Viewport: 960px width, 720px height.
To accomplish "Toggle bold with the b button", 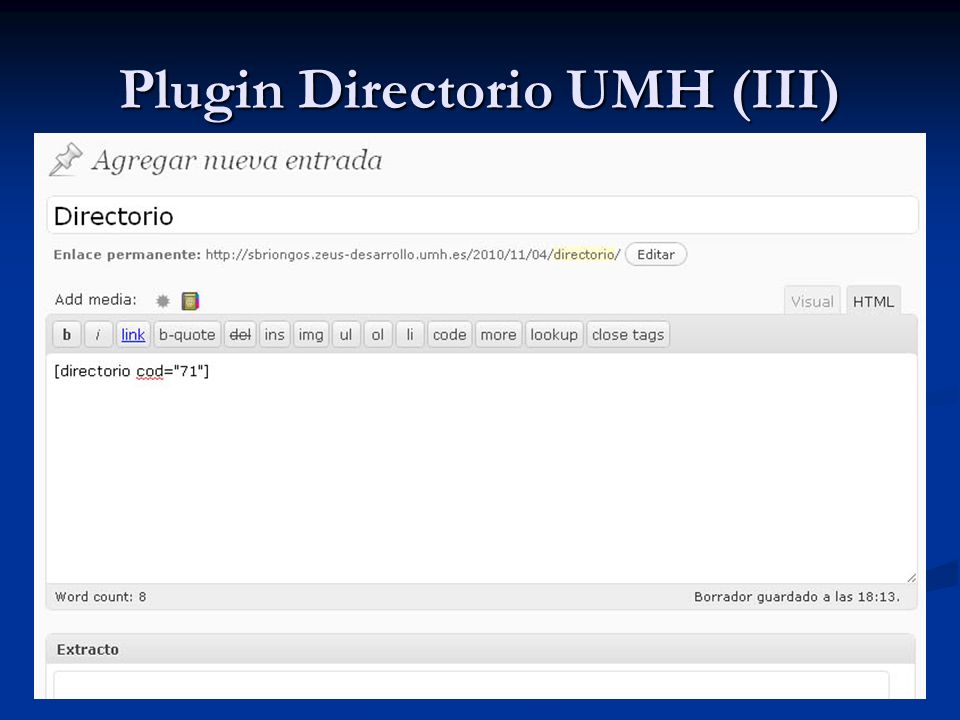I will [x=67, y=335].
